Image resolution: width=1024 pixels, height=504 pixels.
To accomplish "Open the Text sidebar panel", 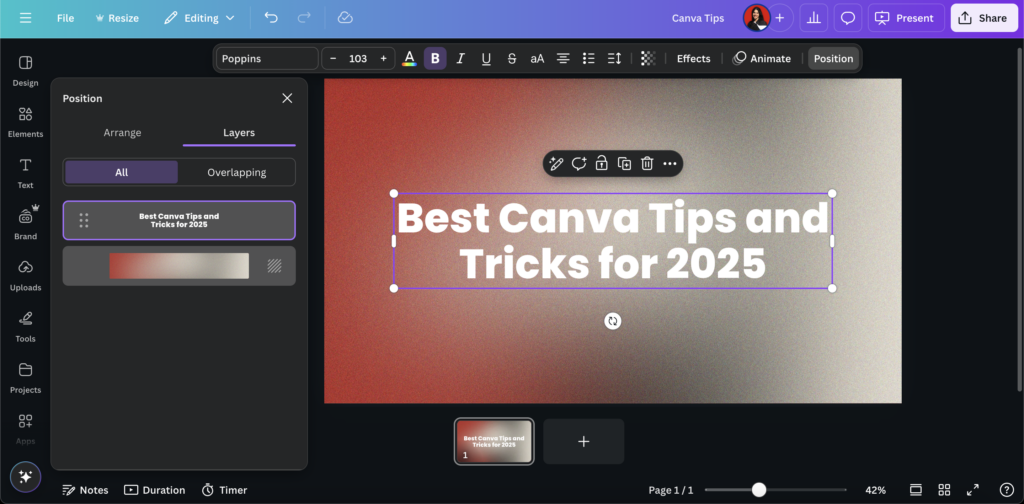I will tap(25, 174).
